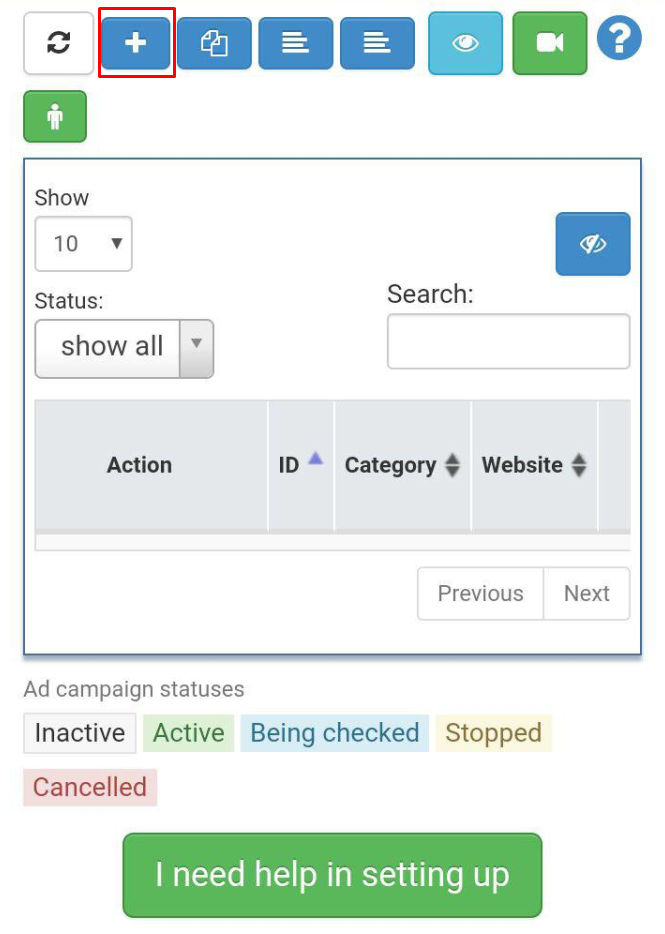Add a new campaign with plus icon

click(x=137, y=43)
